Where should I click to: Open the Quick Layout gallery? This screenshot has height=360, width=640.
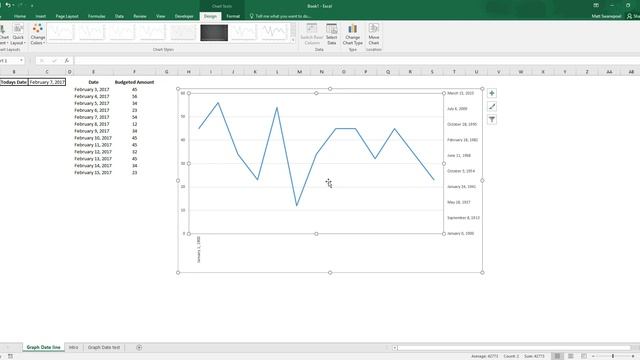18,34
